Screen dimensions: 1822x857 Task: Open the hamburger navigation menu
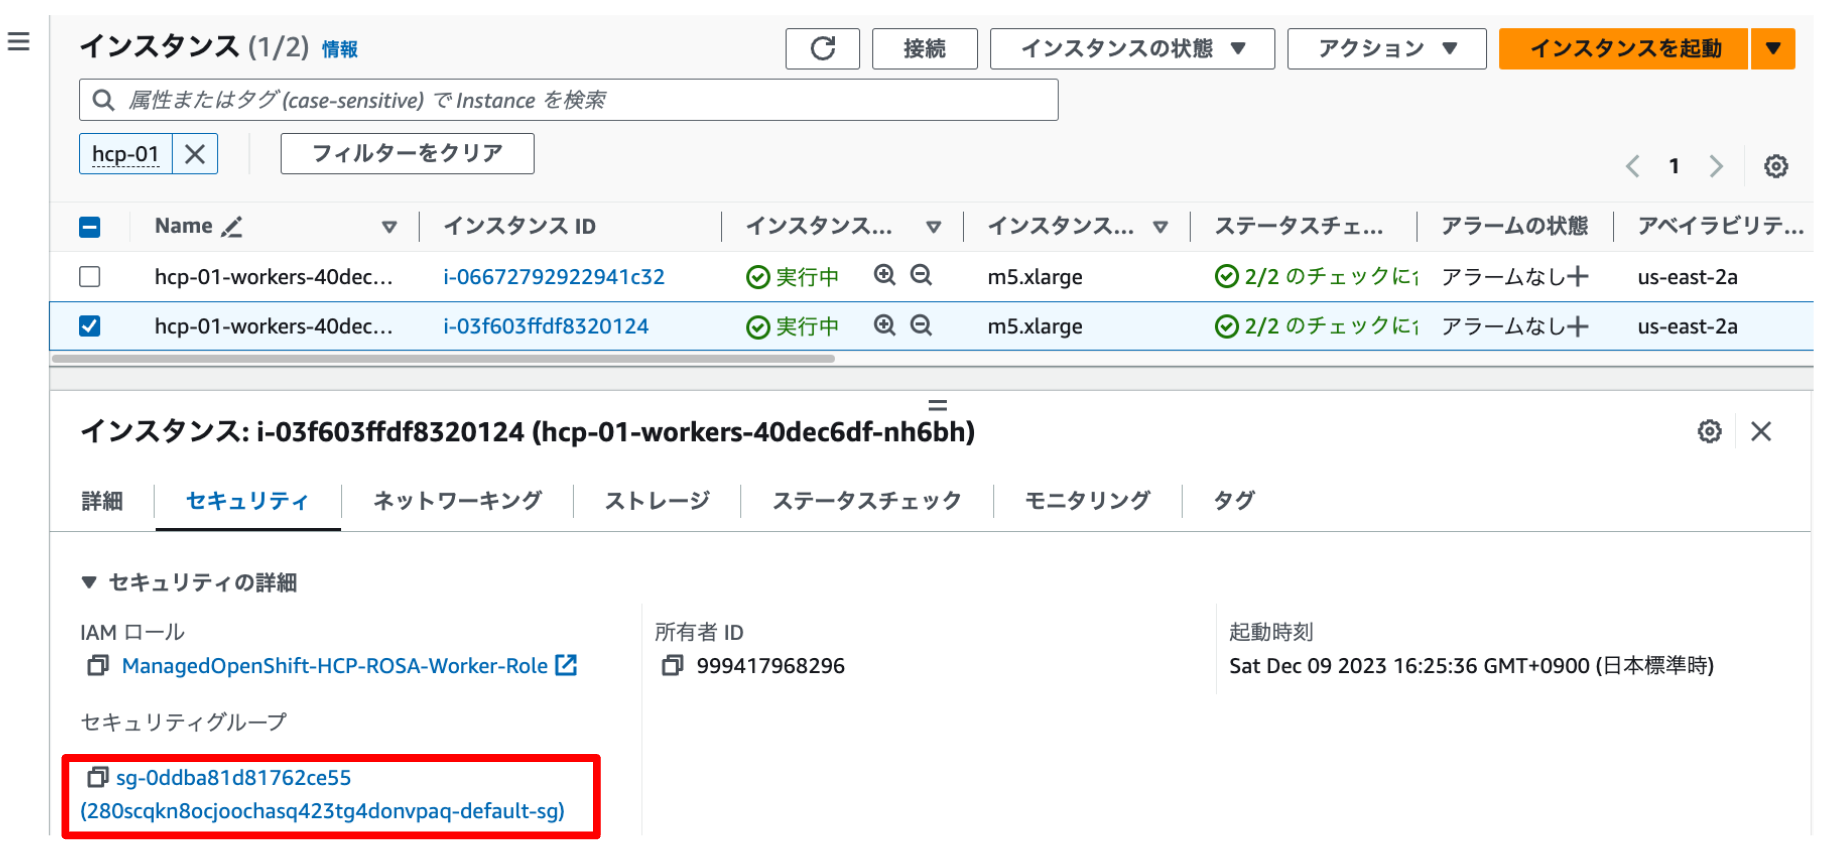pyautogui.click(x=19, y=42)
